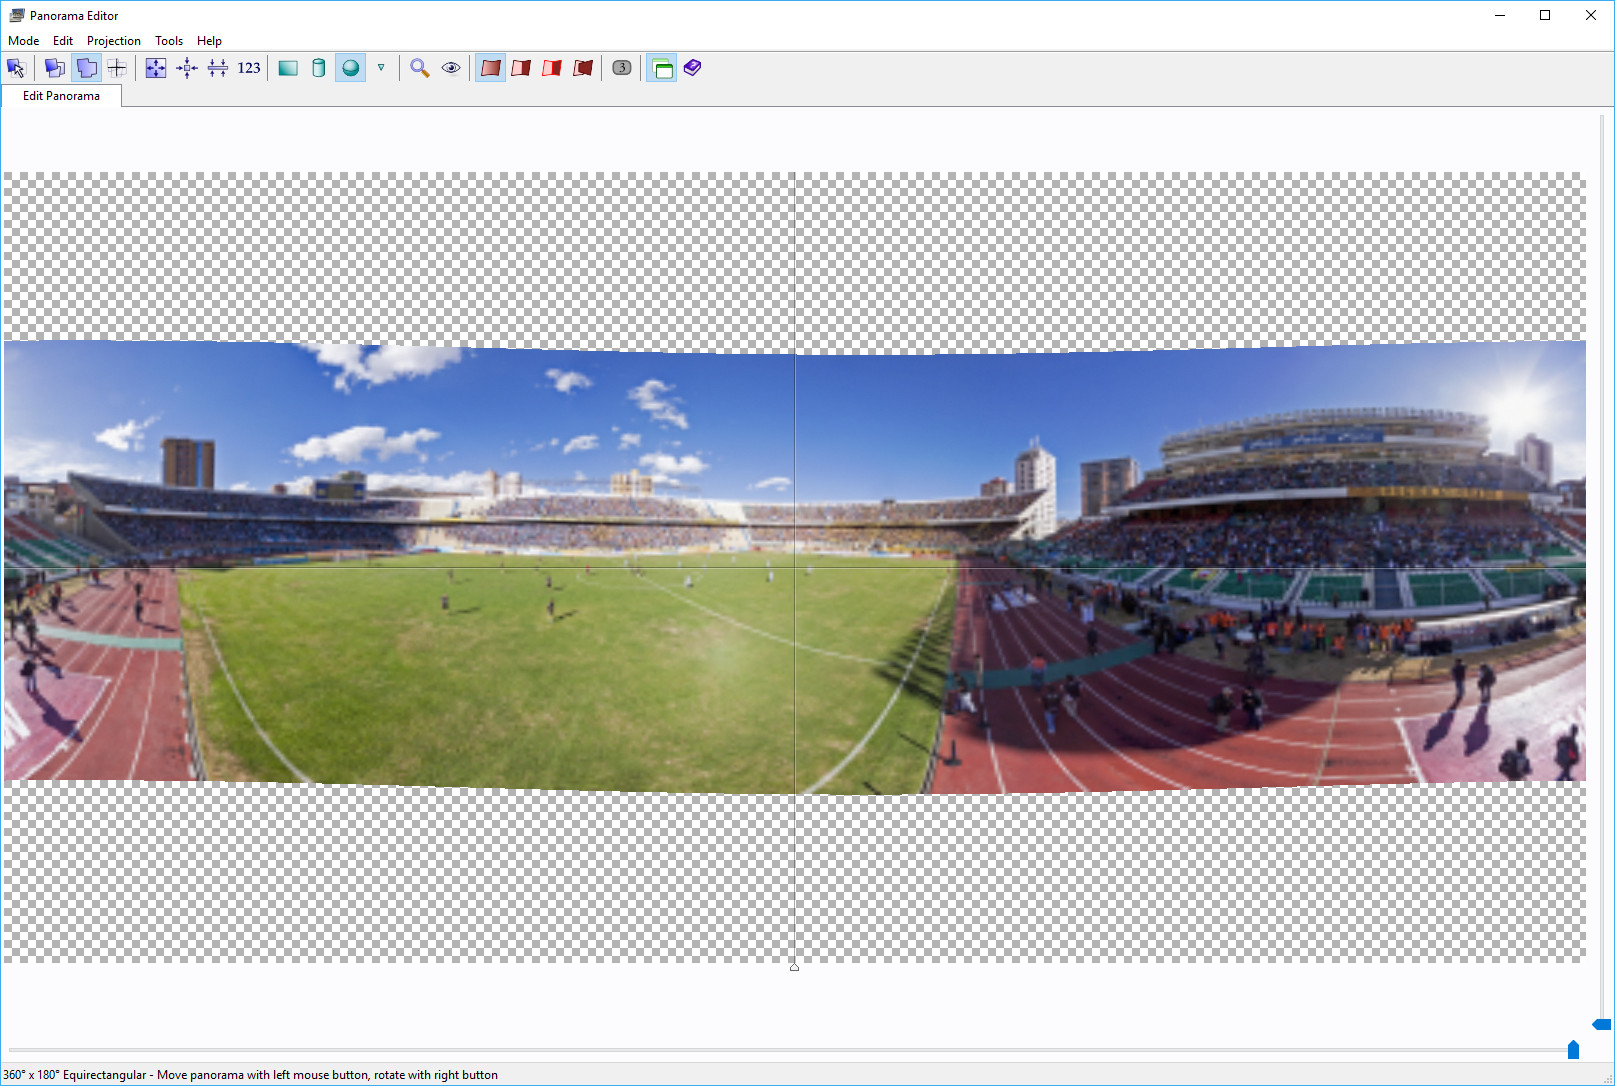Screen dimensions: 1615x1086
Task: Open the purple help book icon
Action: point(692,68)
